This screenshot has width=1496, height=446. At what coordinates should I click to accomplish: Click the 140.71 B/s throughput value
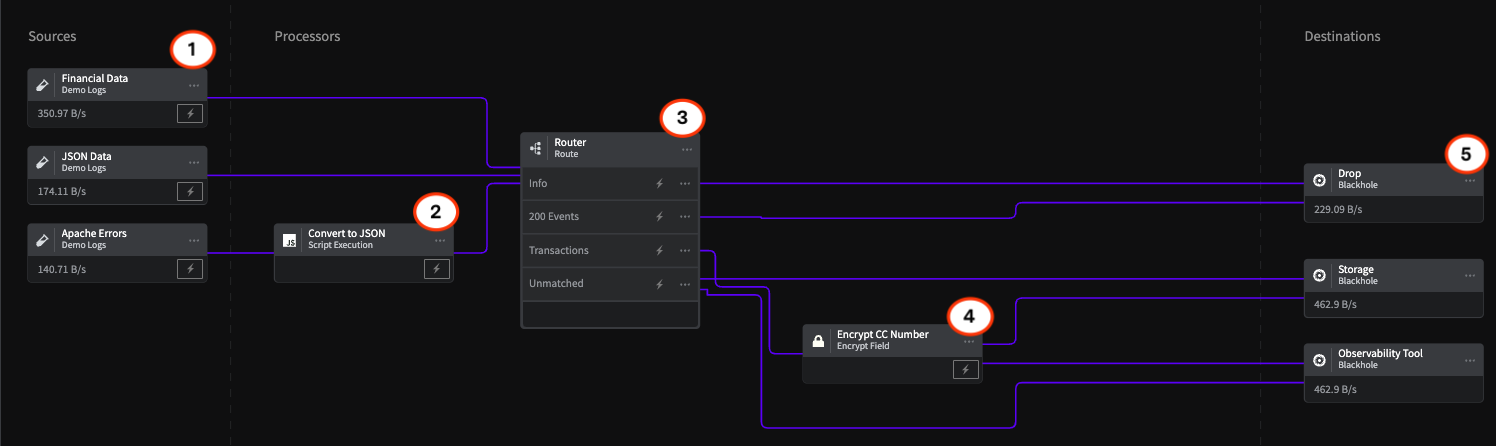click(x=61, y=270)
